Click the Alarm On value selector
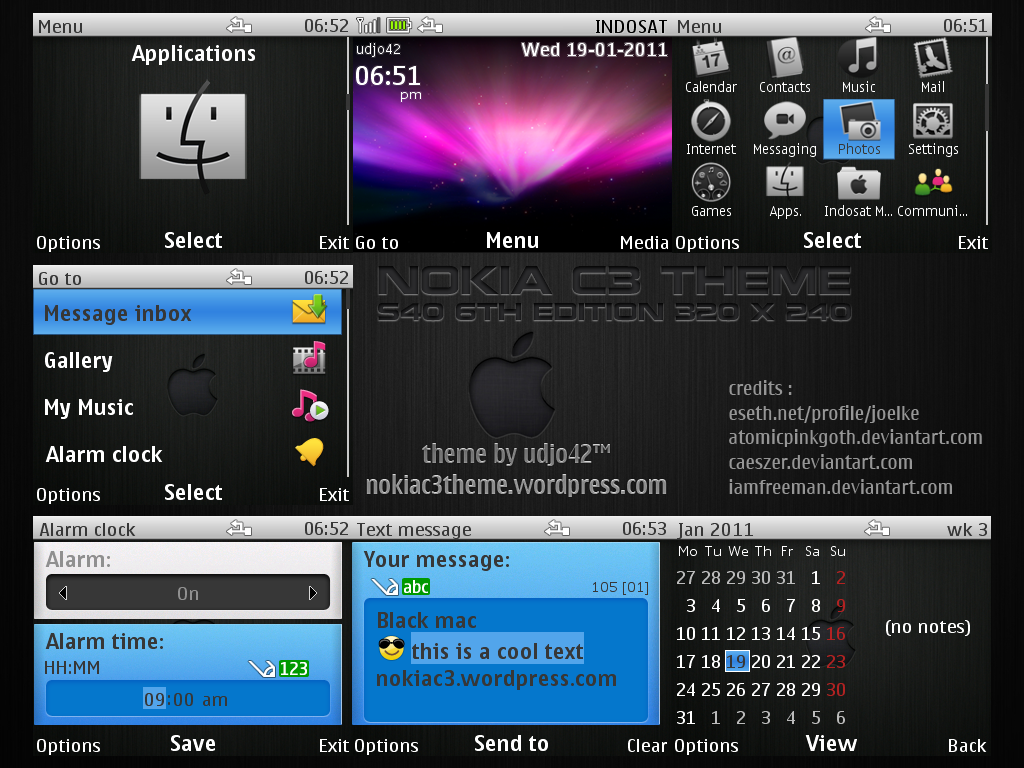 [x=188, y=593]
